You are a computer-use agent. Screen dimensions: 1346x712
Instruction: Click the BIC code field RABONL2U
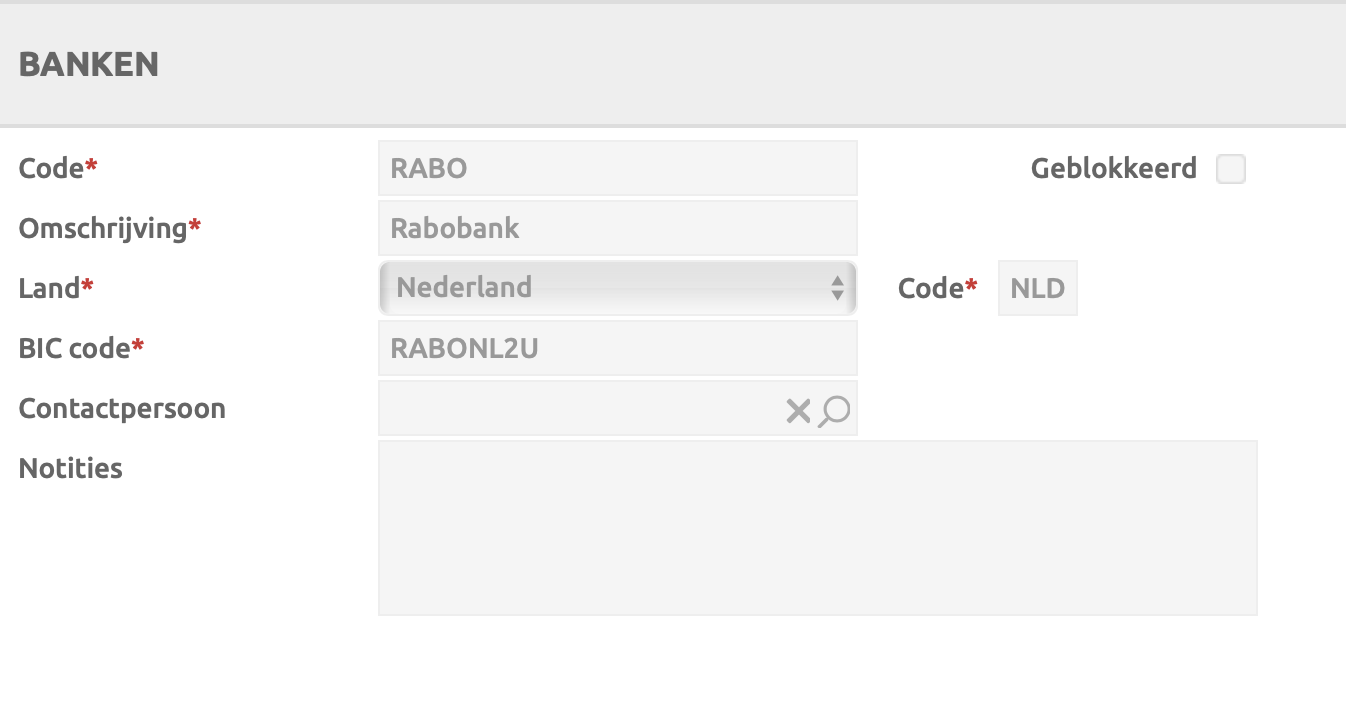click(x=617, y=348)
